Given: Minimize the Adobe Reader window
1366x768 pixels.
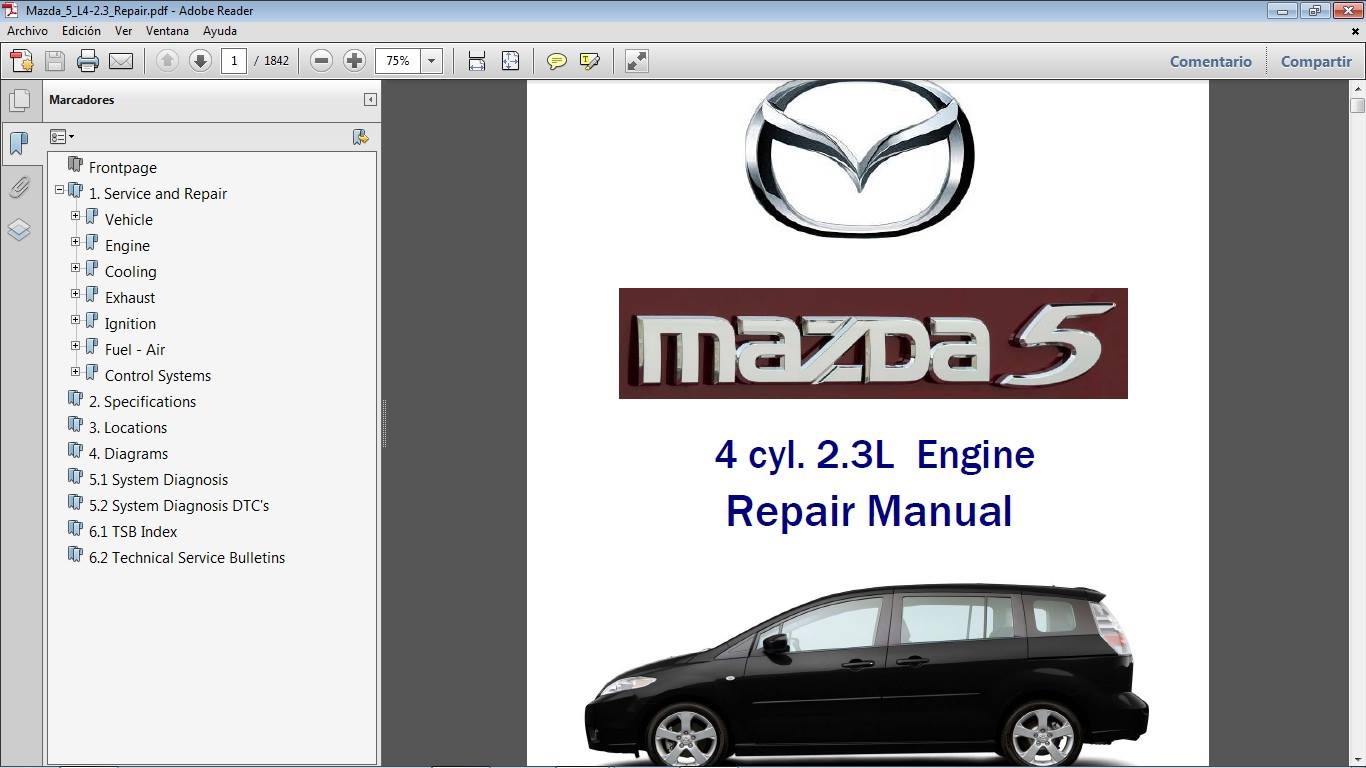Looking at the screenshot, I should pos(1282,11).
